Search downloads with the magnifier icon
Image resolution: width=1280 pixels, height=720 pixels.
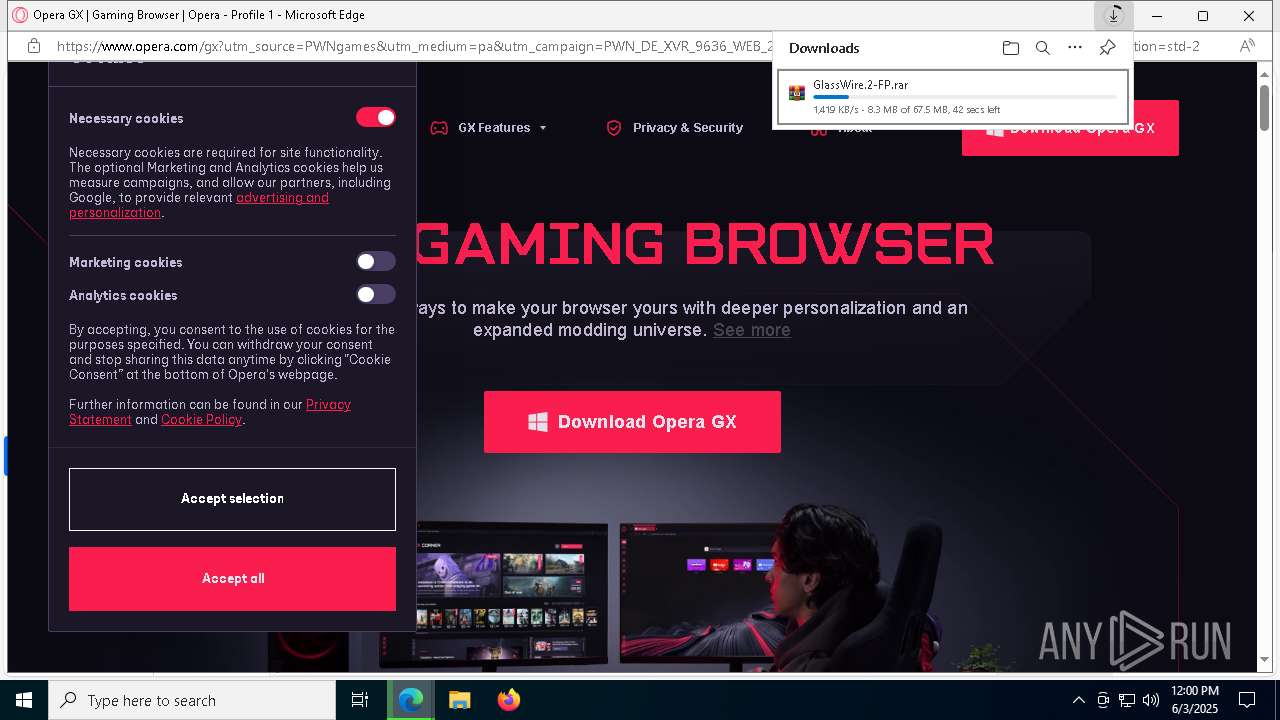point(1043,48)
